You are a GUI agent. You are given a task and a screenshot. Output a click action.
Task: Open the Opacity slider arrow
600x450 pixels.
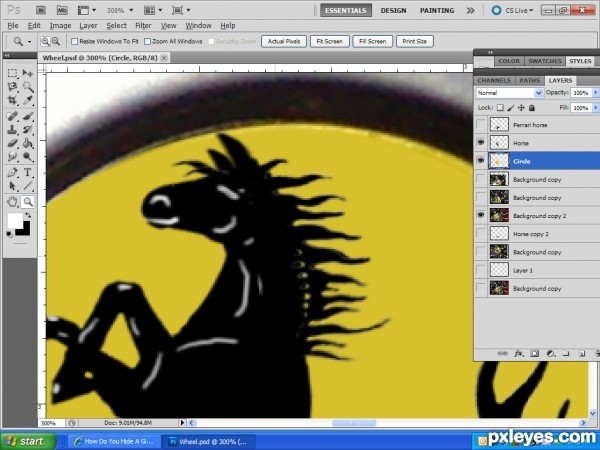pos(595,93)
